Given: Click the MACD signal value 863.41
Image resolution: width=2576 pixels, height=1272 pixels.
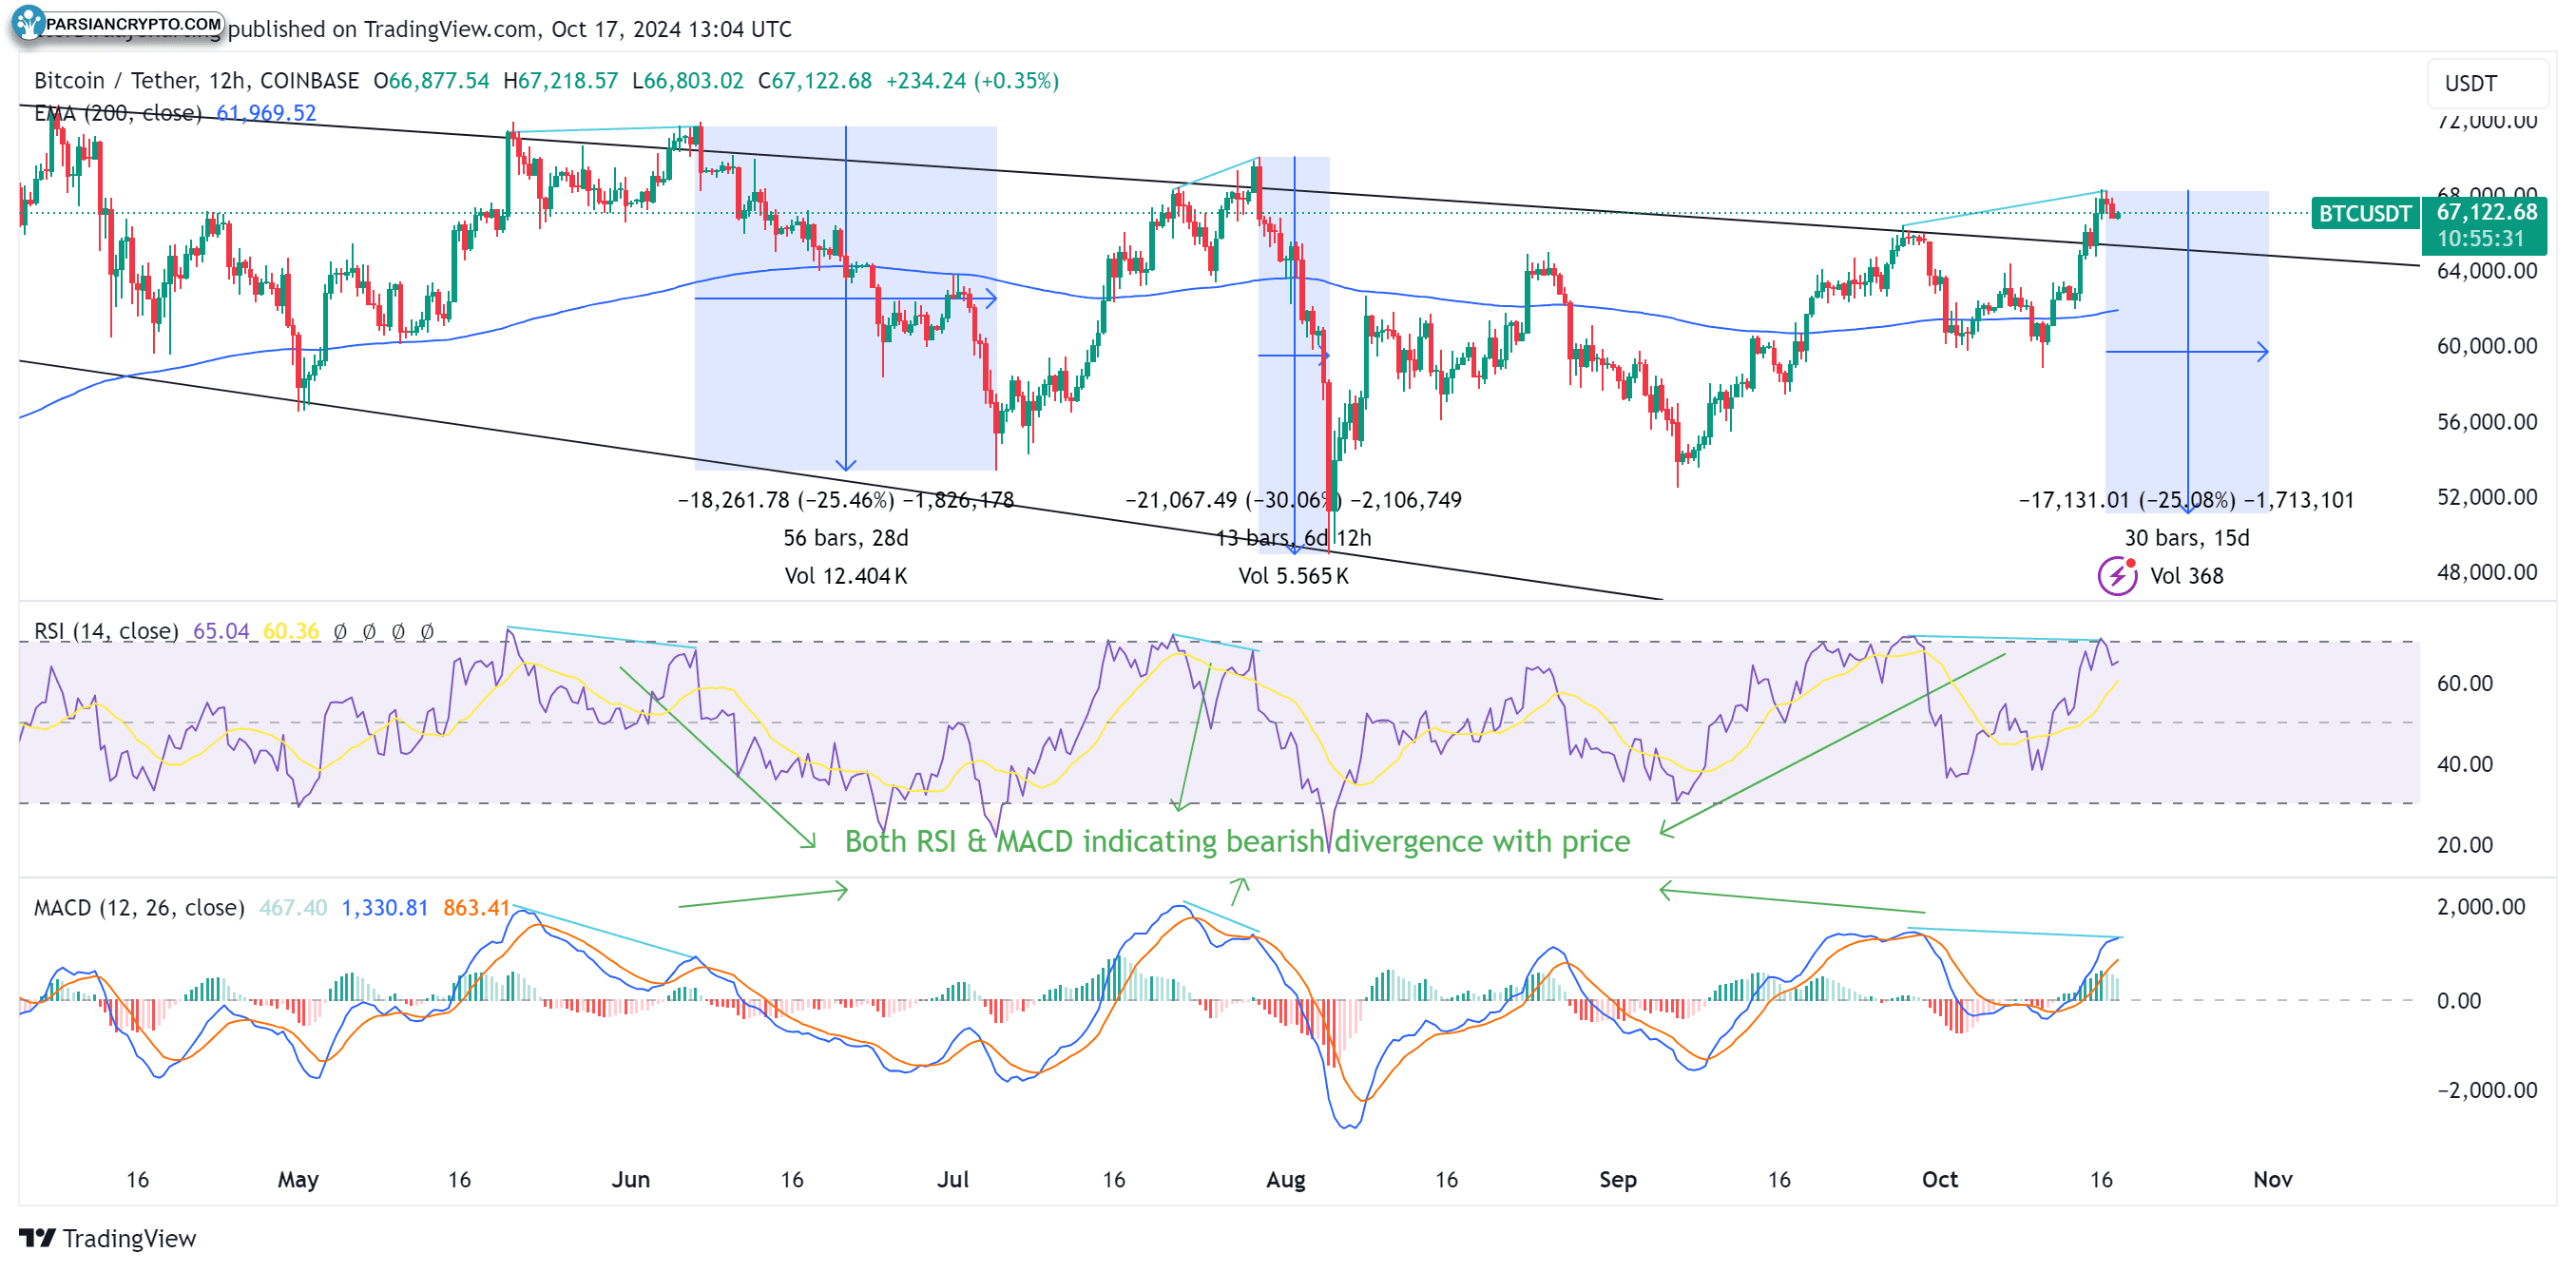Looking at the screenshot, I should 476,907.
